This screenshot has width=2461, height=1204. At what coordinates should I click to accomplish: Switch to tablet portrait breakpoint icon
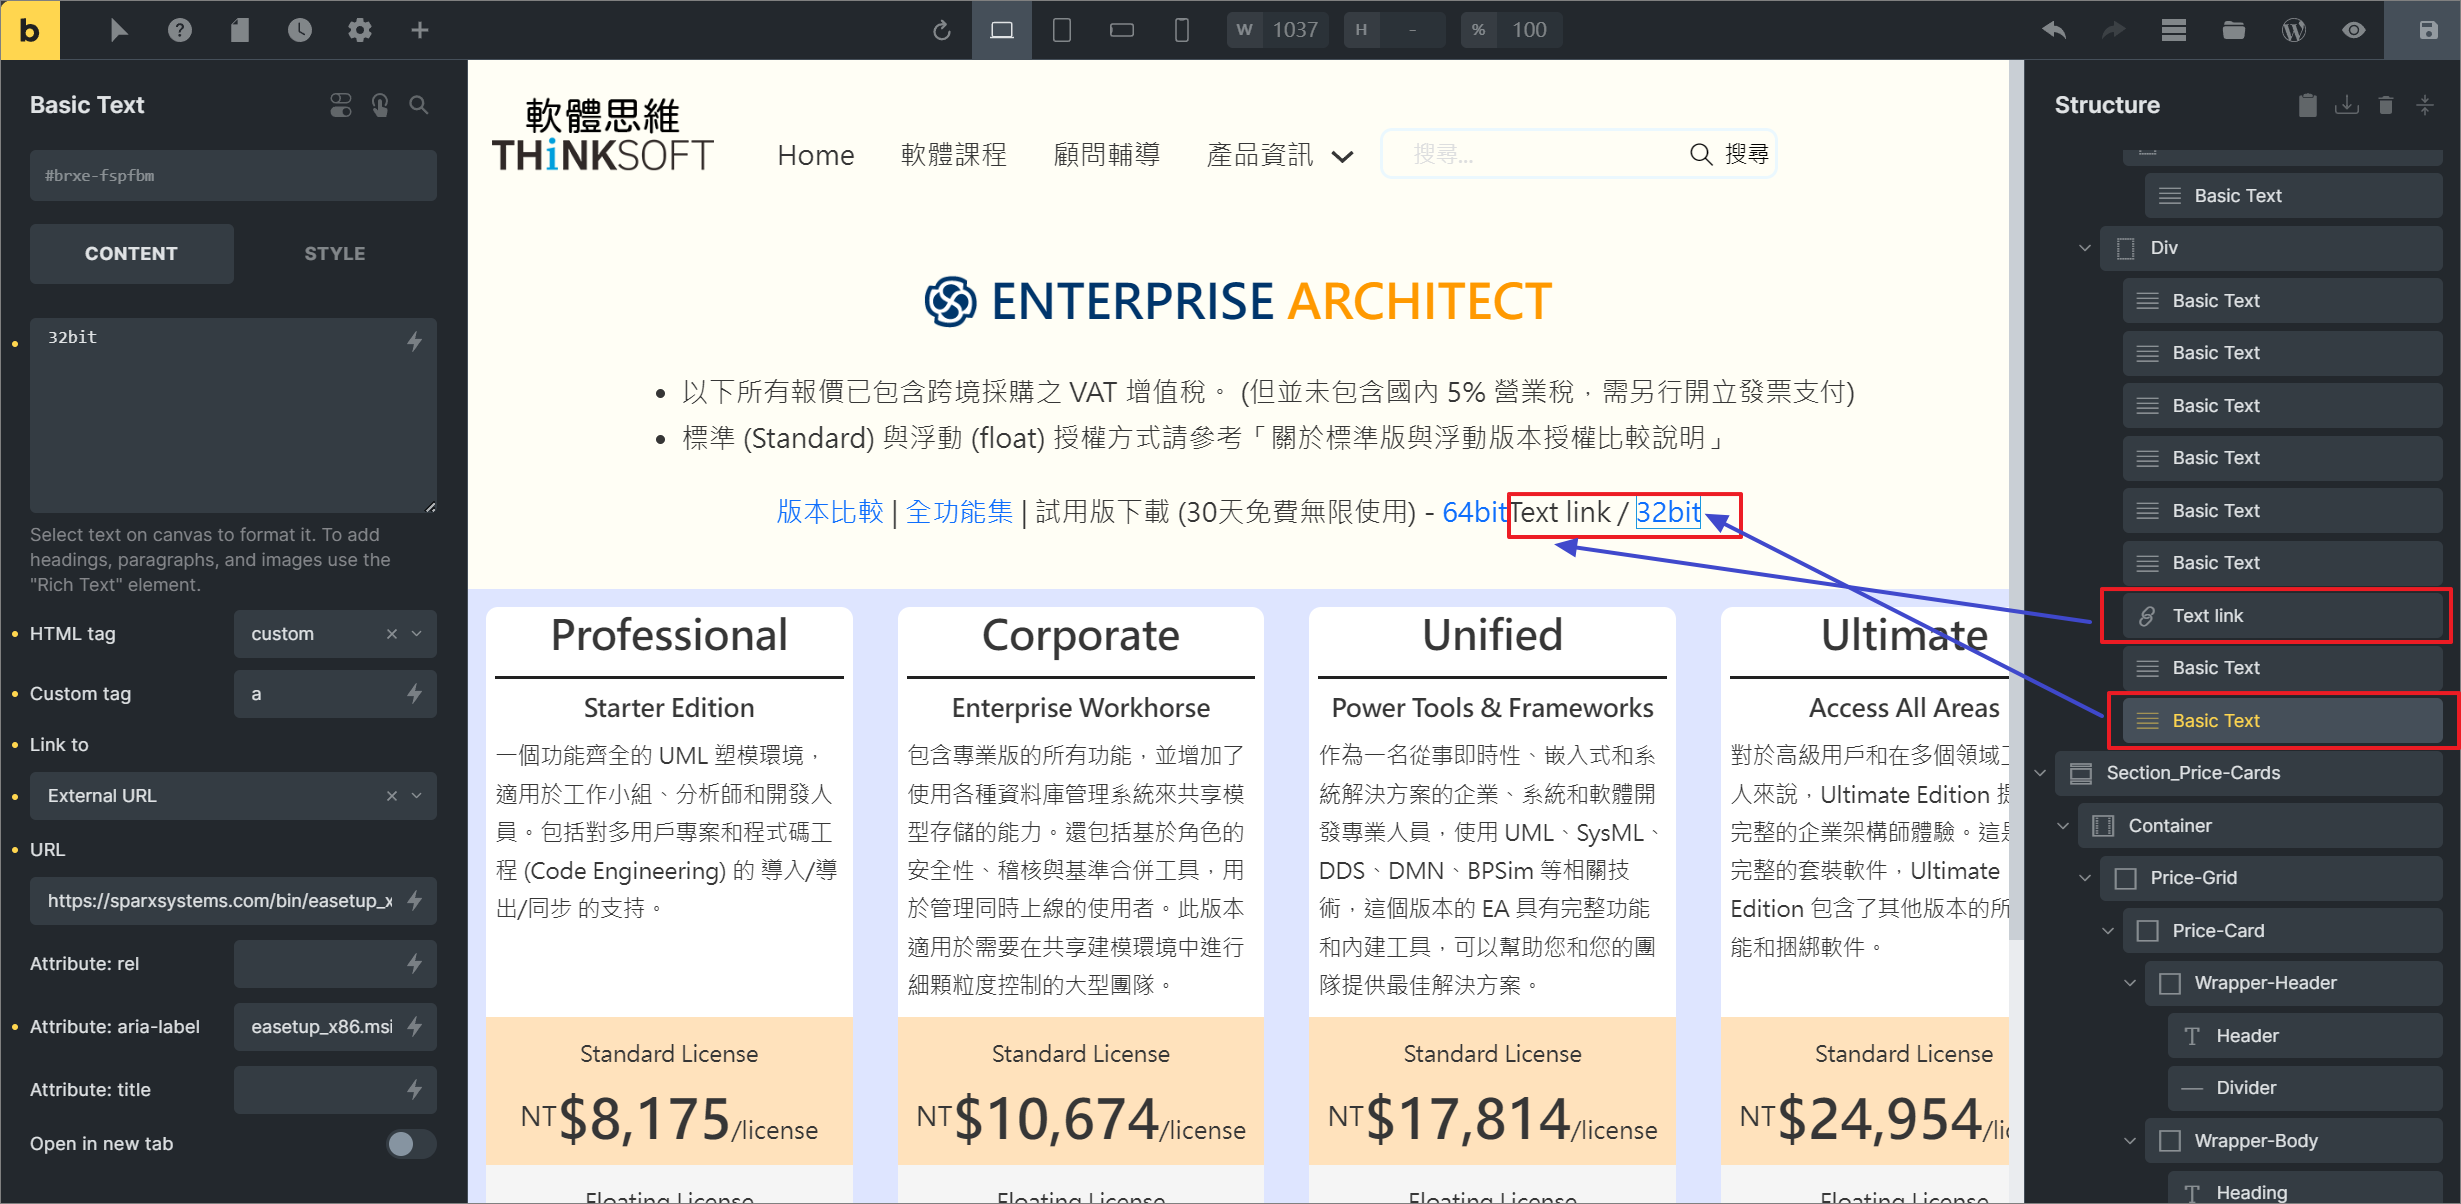(x=1062, y=30)
